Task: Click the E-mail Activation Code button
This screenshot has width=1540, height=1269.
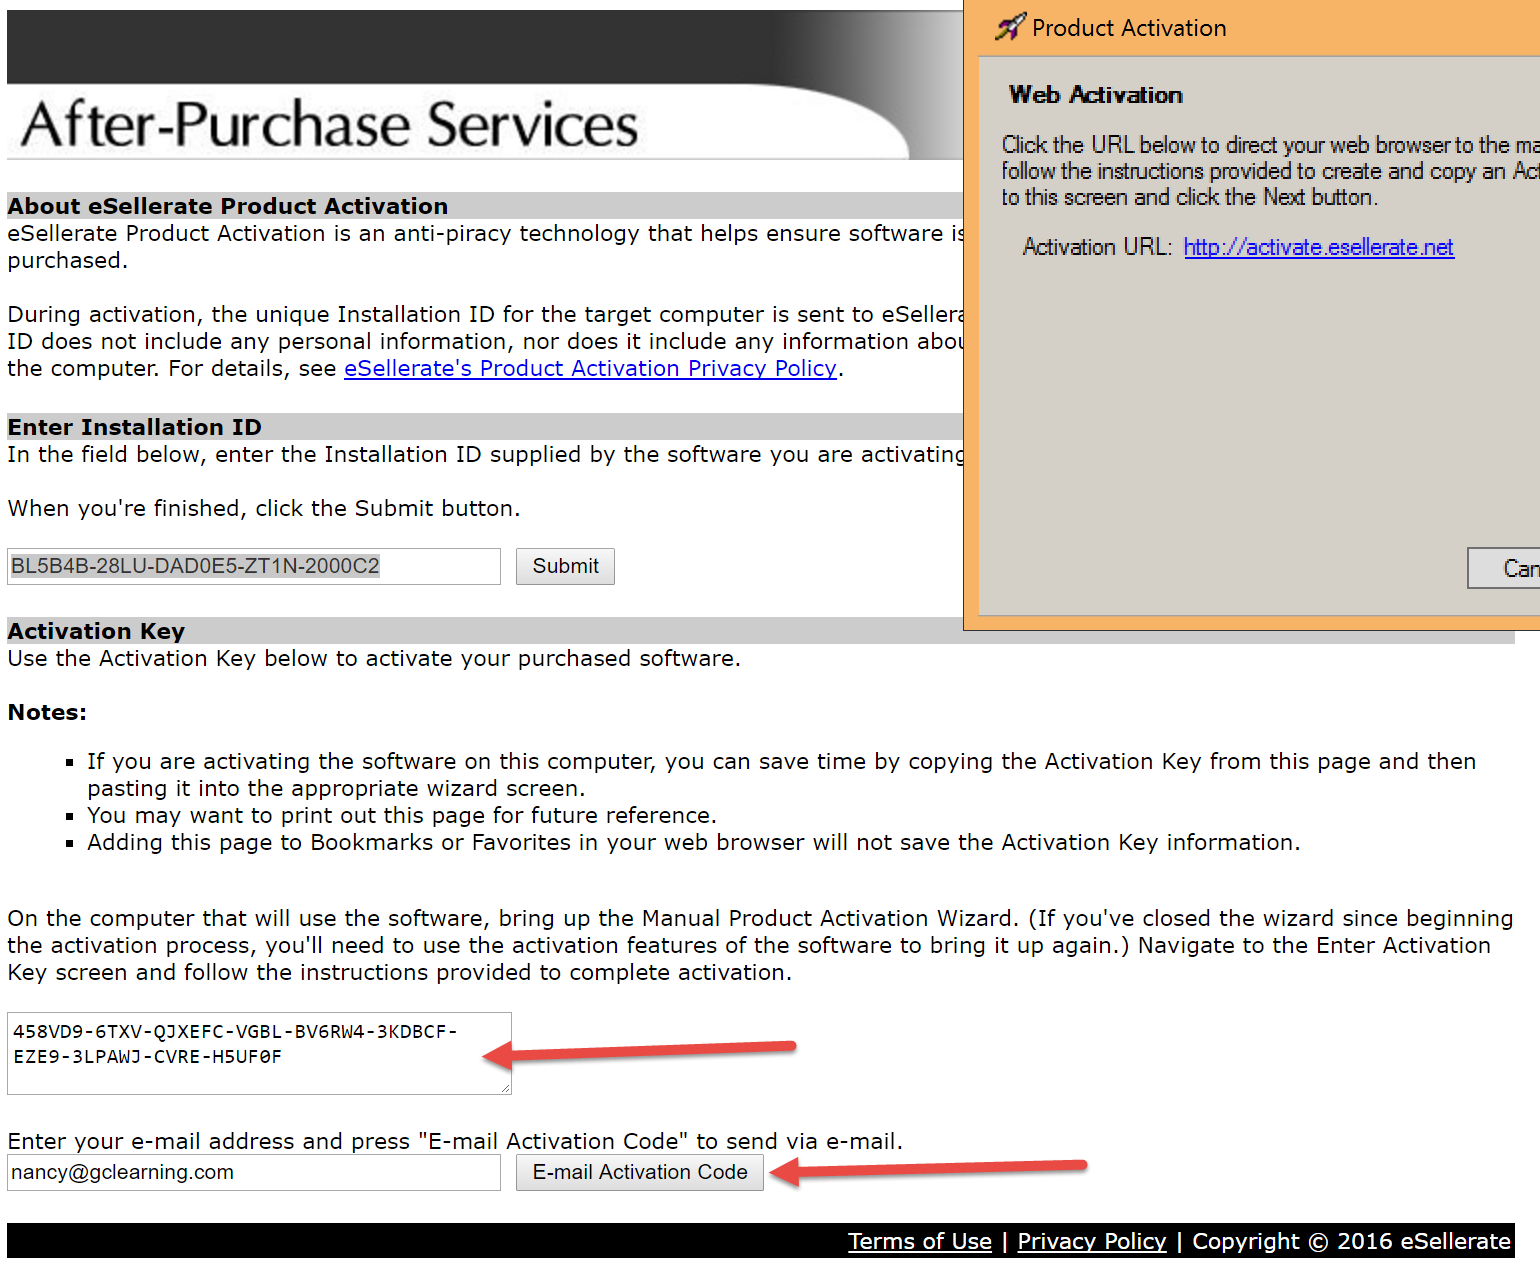Action: pyautogui.click(x=640, y=1172)
